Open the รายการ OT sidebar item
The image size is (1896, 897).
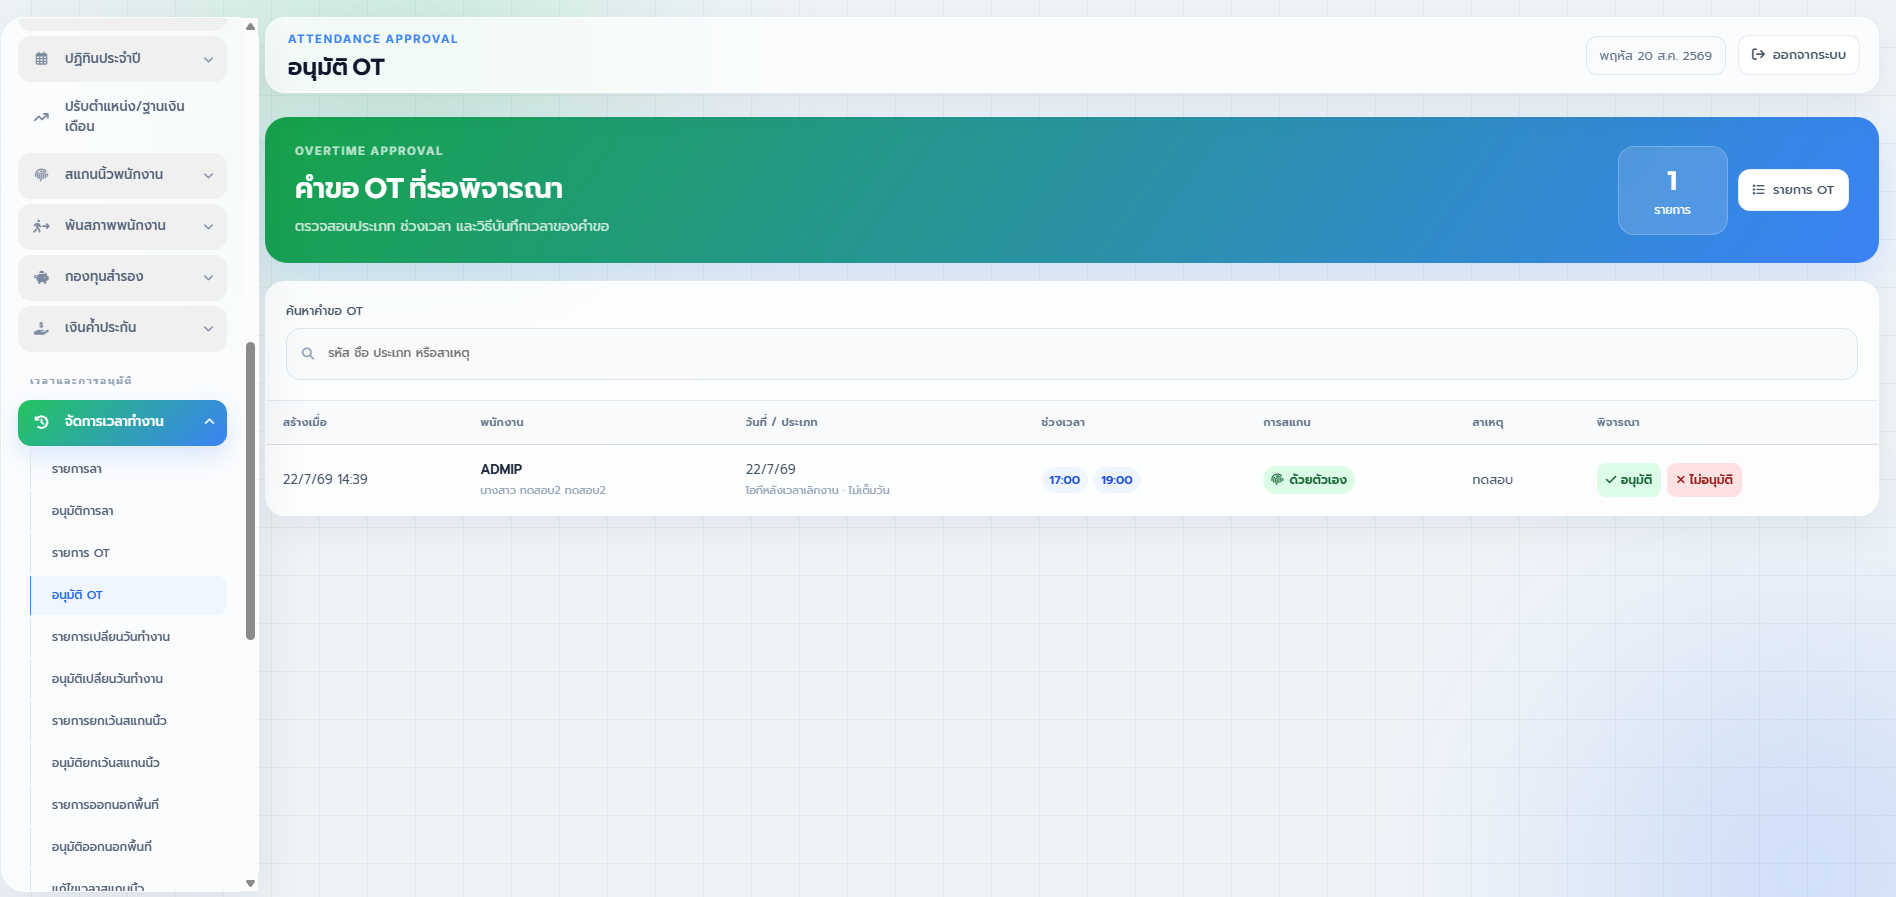pos(128,553)
